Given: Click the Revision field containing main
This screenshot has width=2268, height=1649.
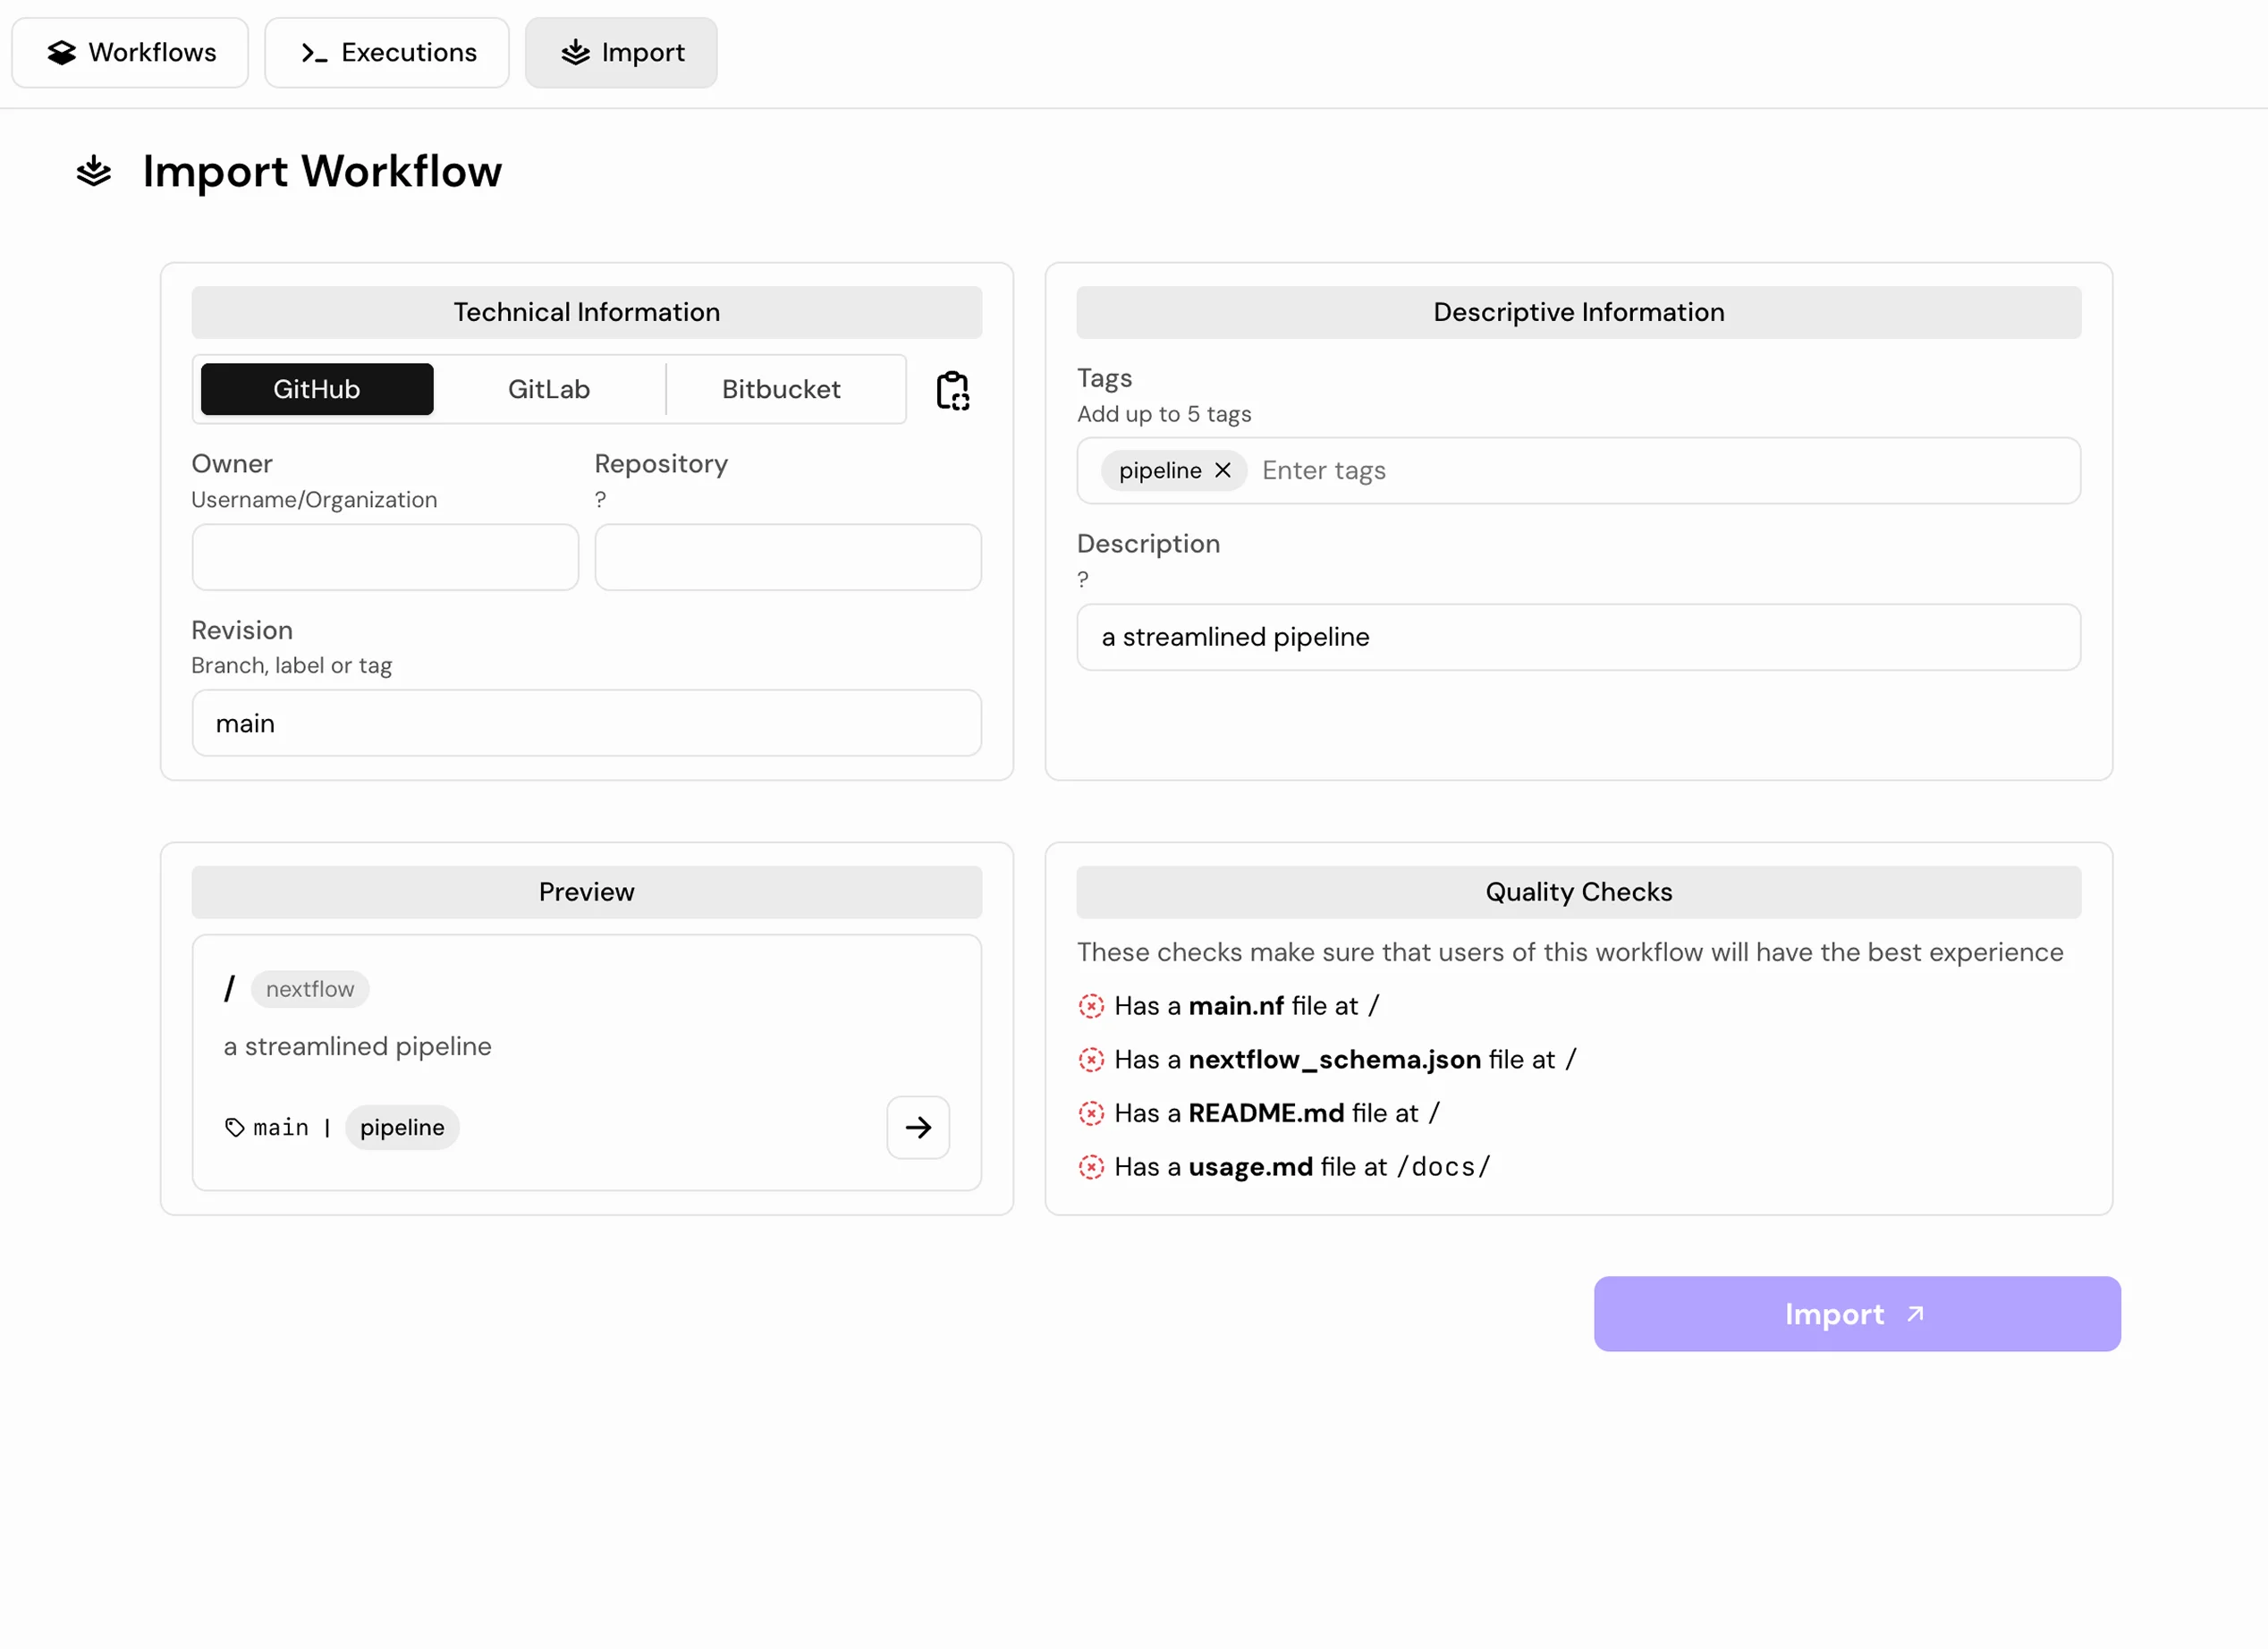Looking at the screenshot, I should [587, 723].
